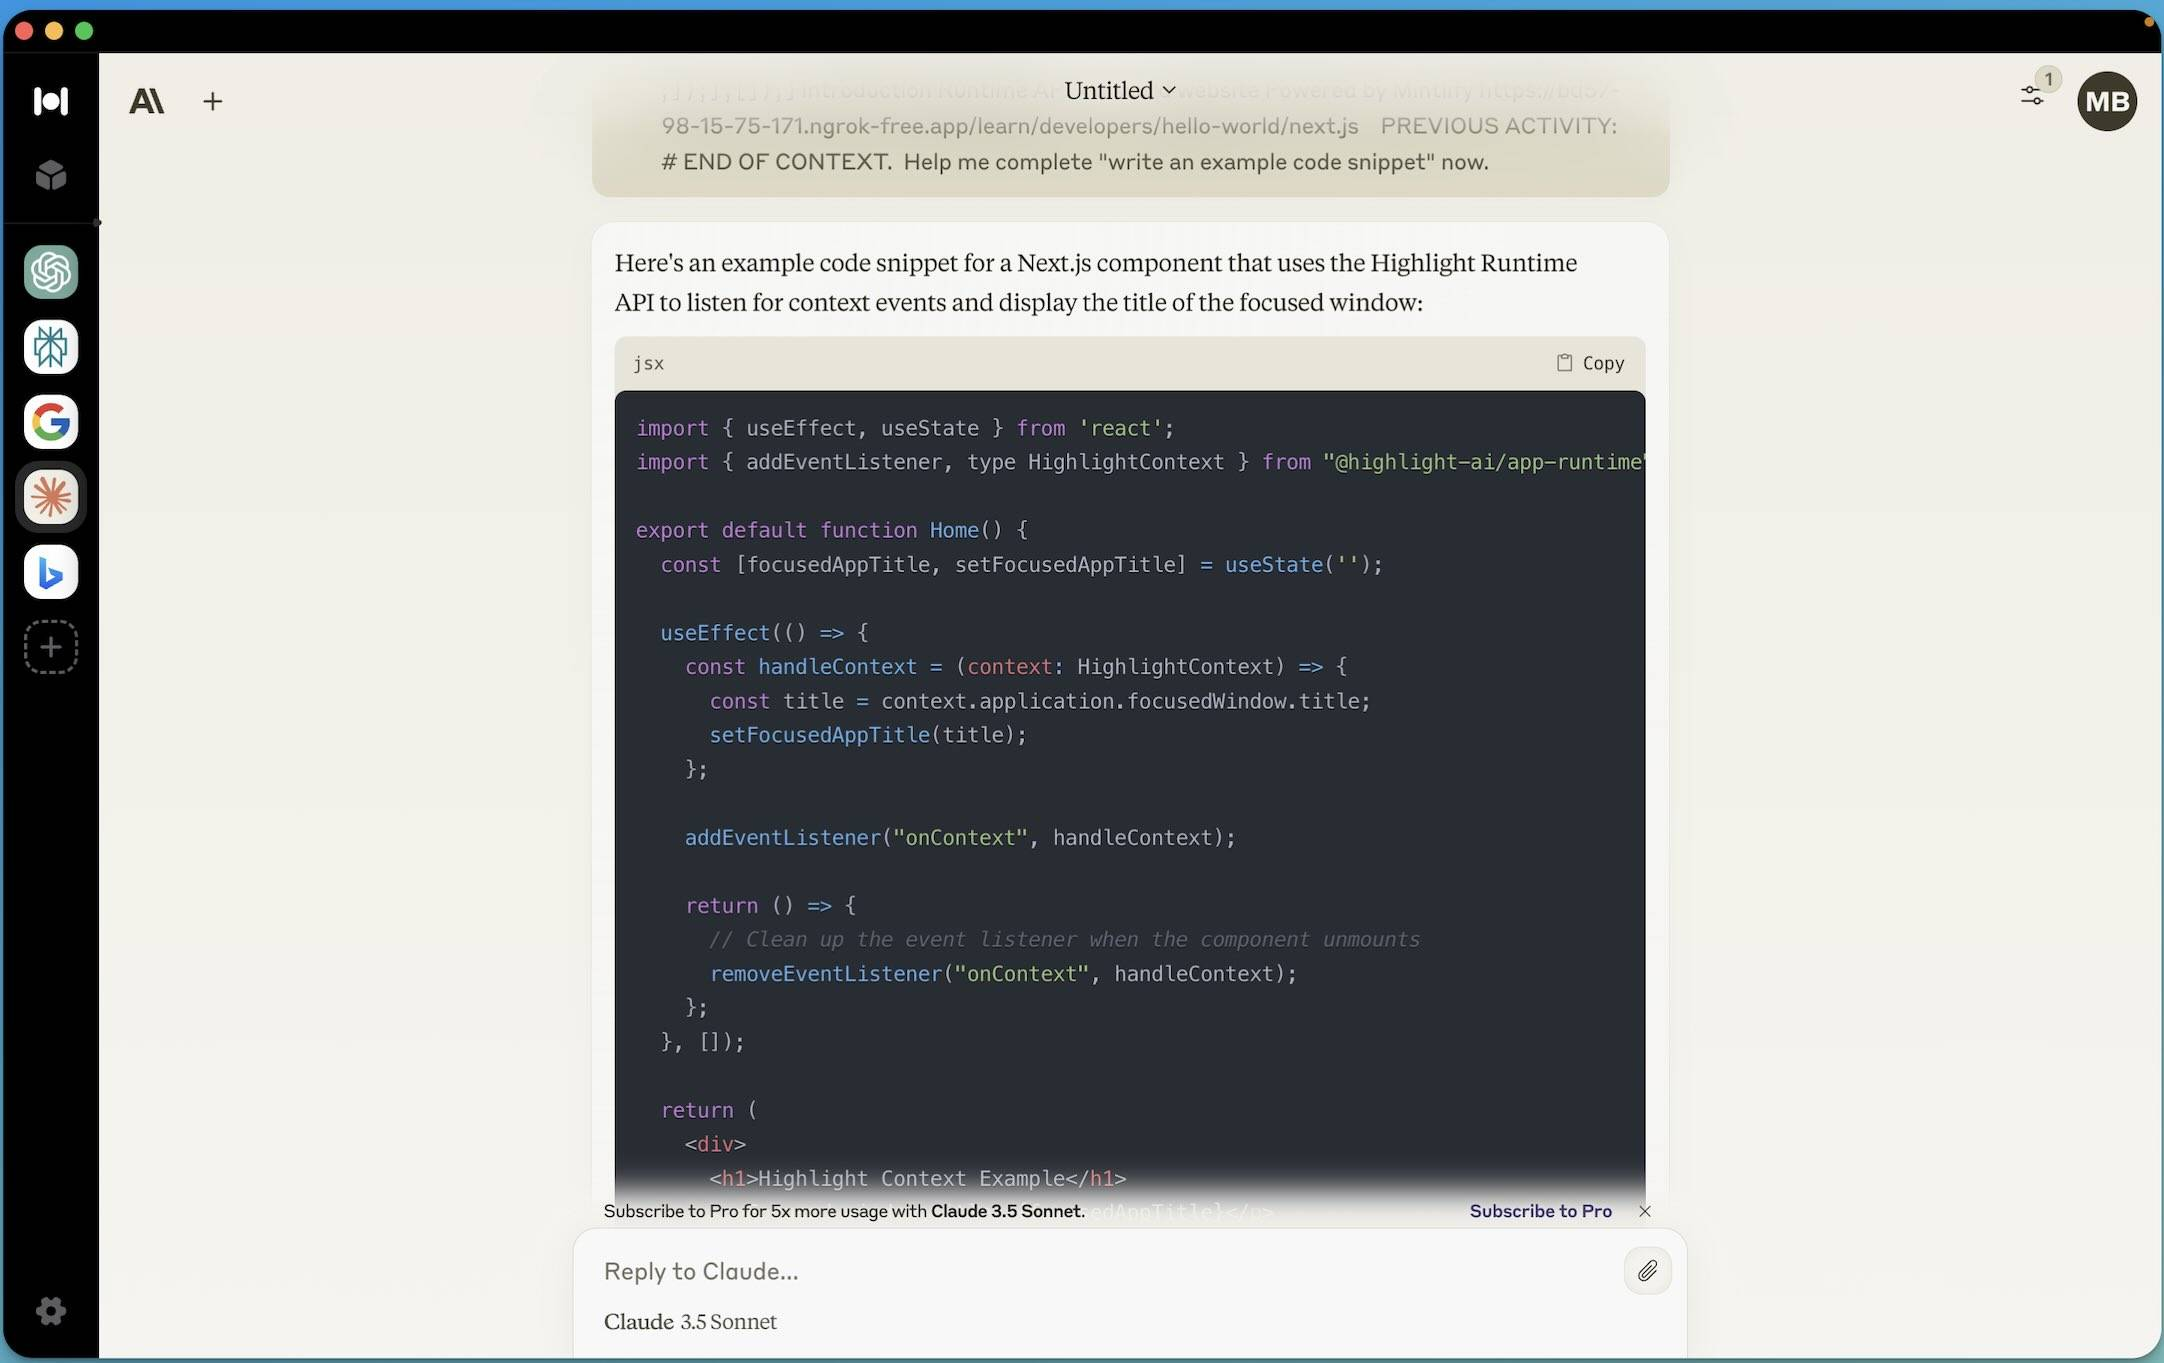Click the 'setFocusedAppTitle(title);' code line
The image size is (2164, 1363).
click(x=868, y=735)
